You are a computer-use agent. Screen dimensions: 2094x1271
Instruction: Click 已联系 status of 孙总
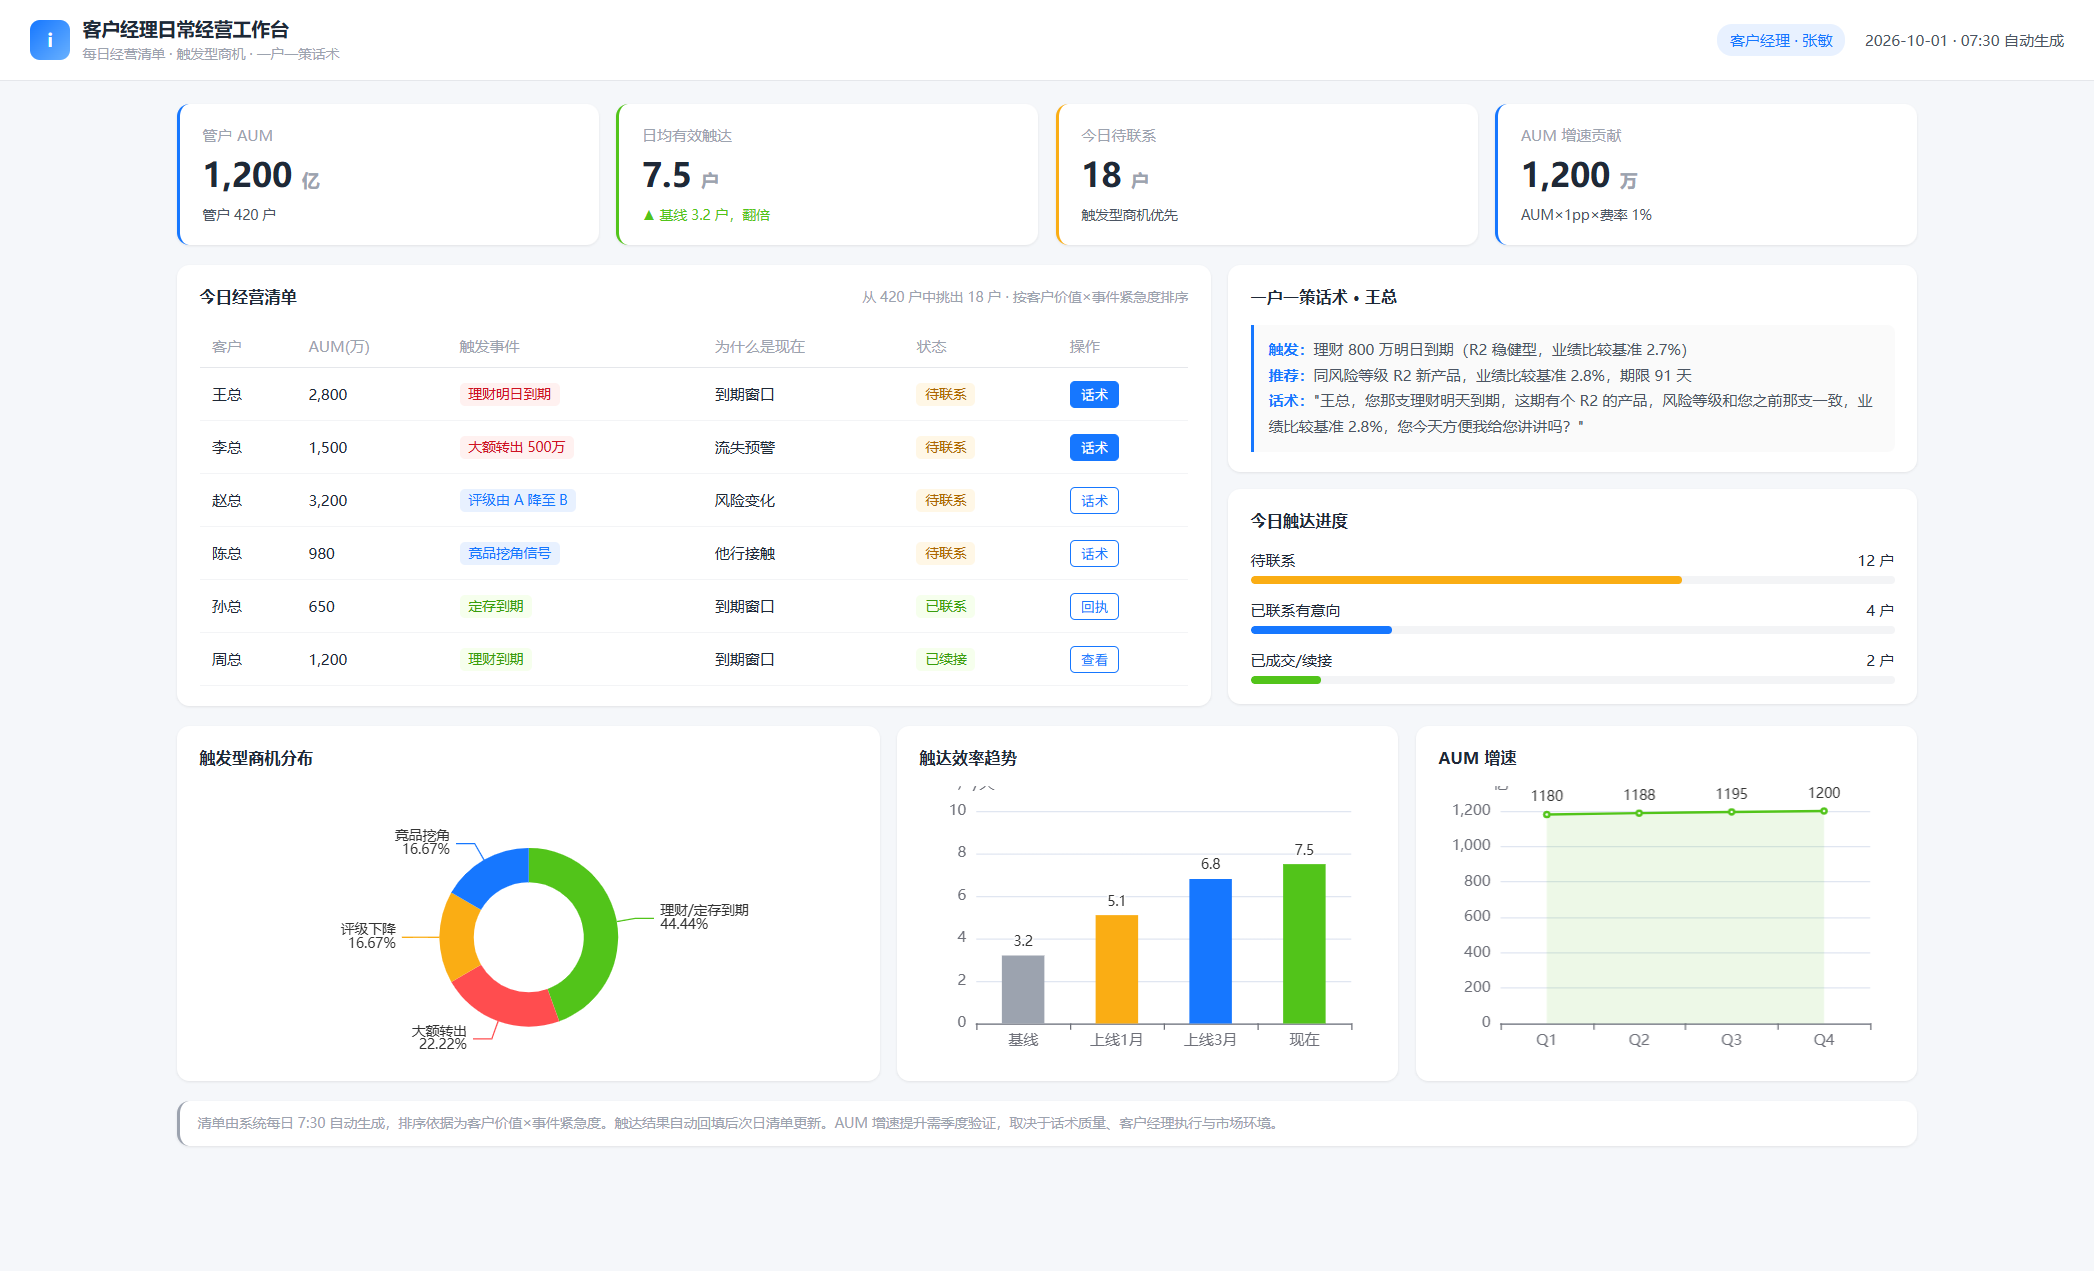coord(945,607)
